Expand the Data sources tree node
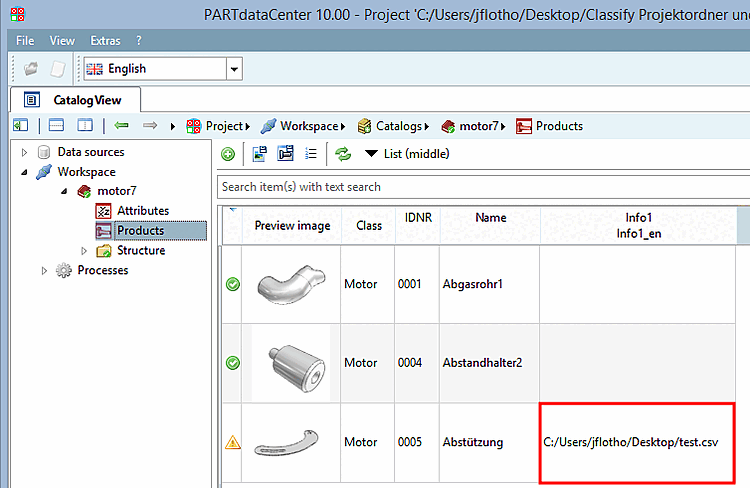The image size is (750, 488). click(x=24, y=153)
